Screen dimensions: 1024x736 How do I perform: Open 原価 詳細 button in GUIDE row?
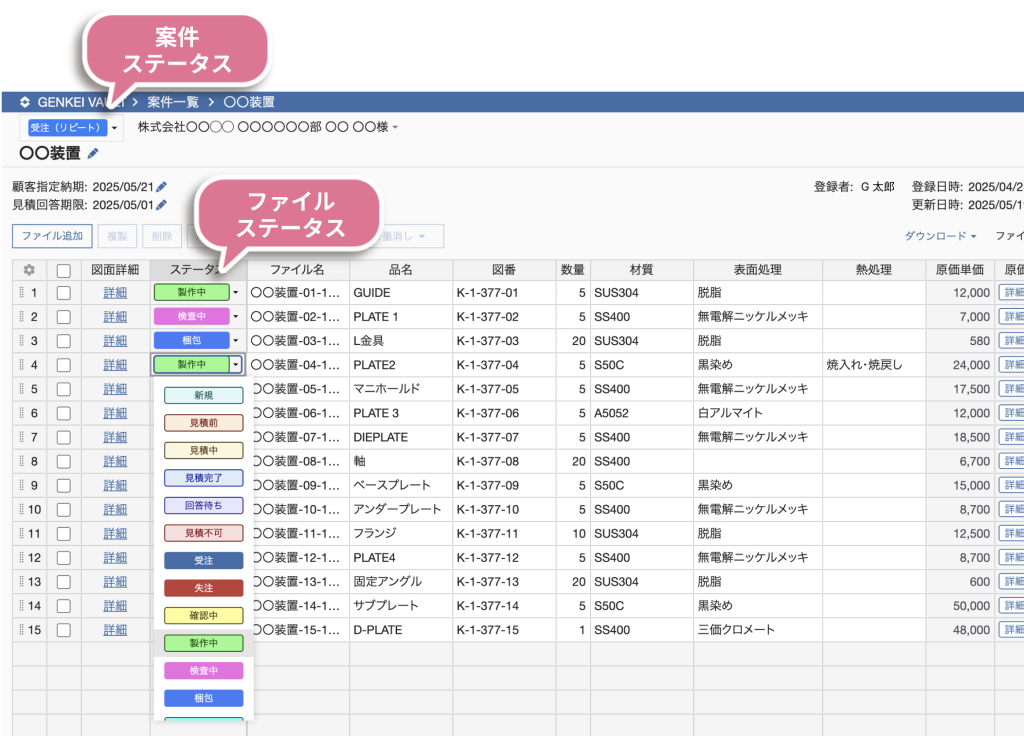pos(1012,293)
